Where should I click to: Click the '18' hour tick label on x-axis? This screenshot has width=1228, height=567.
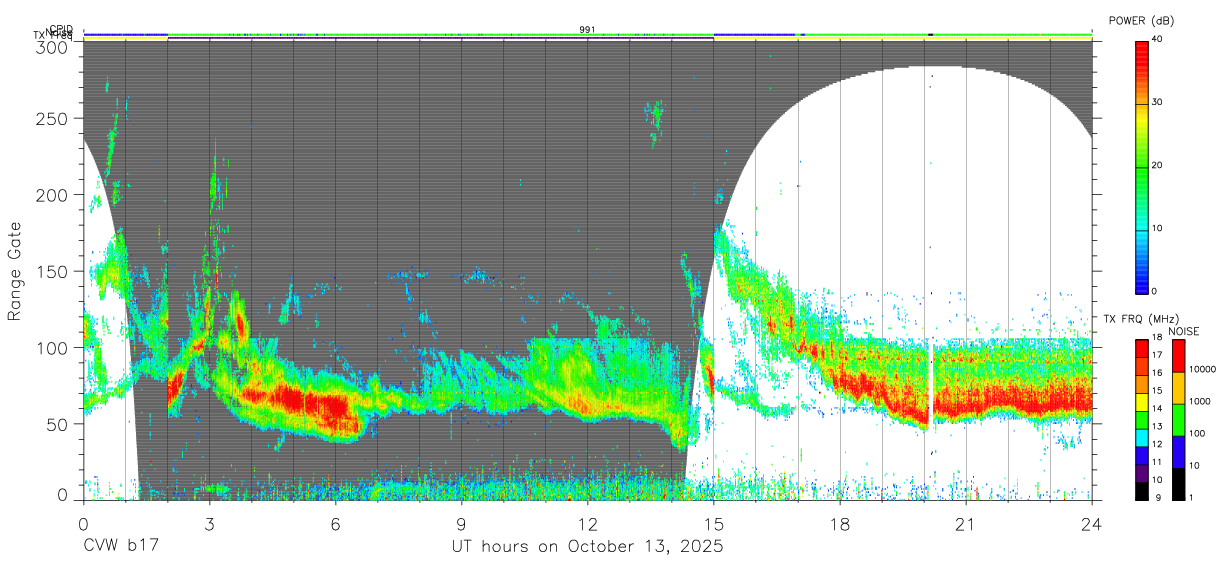[x=840, y=523]
